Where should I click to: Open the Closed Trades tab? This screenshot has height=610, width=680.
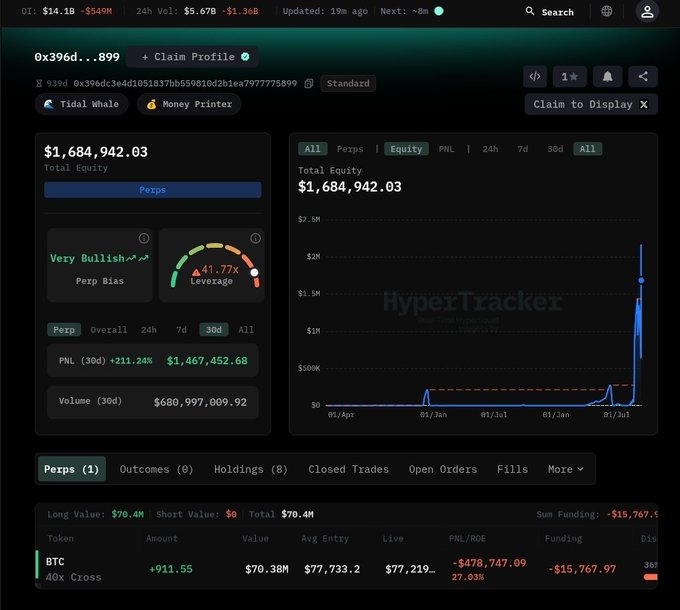[x=348, y=469]
